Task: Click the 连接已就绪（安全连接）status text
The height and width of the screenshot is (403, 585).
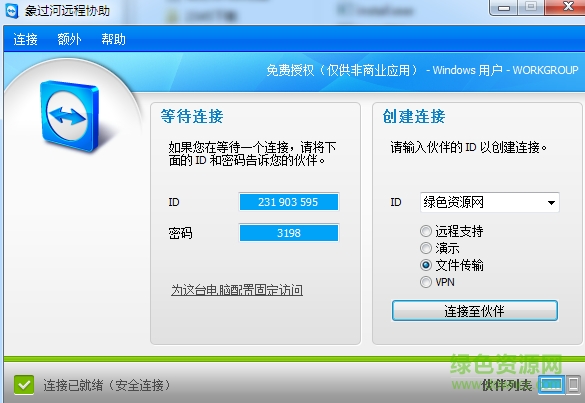Action: pyautogui.click(x=107, y=385)
